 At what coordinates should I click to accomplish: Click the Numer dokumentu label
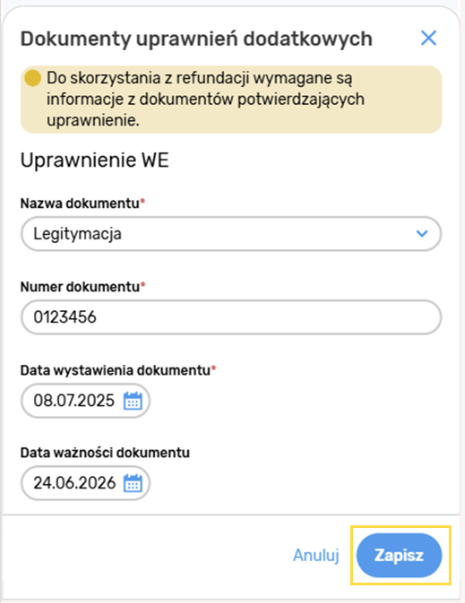(80, 287)
